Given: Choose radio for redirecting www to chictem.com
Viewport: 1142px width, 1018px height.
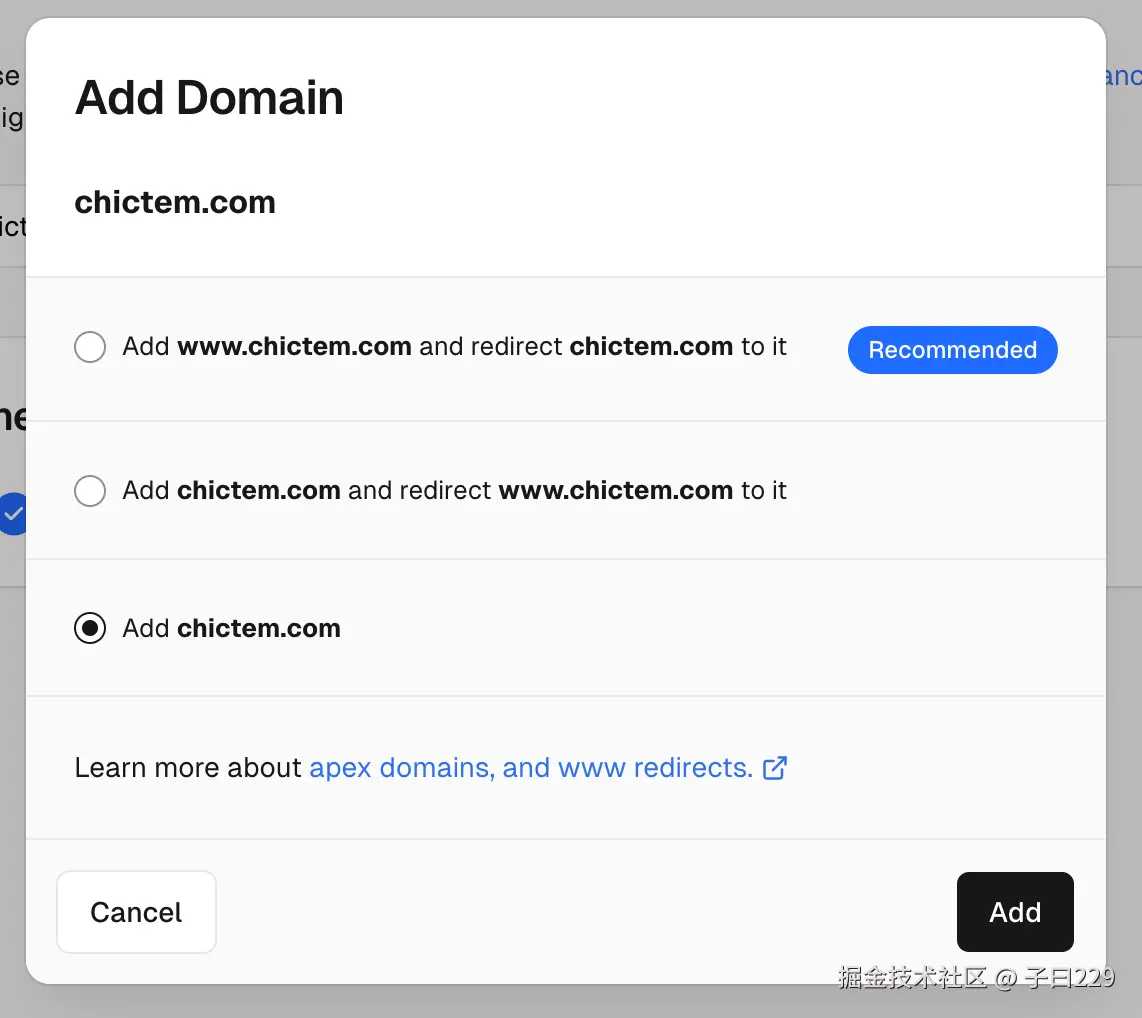Looking at the screenshot, I should (90, 491).
